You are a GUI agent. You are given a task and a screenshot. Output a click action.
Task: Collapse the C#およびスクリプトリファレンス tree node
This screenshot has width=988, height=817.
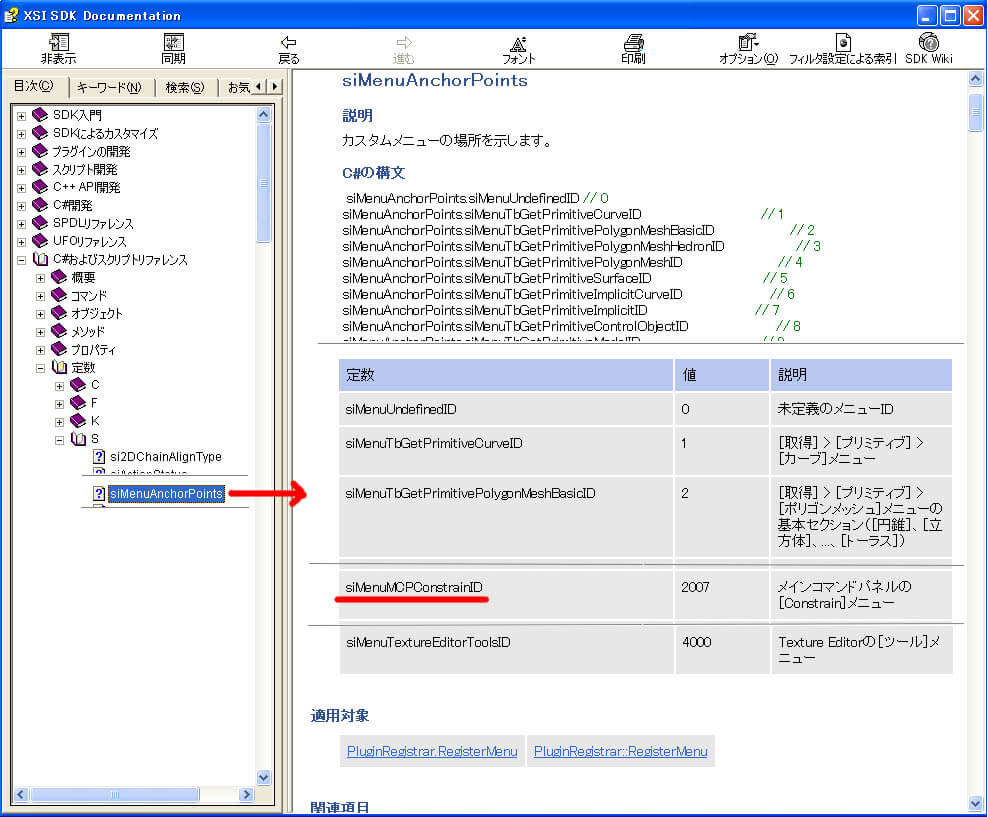pos(21,260)
